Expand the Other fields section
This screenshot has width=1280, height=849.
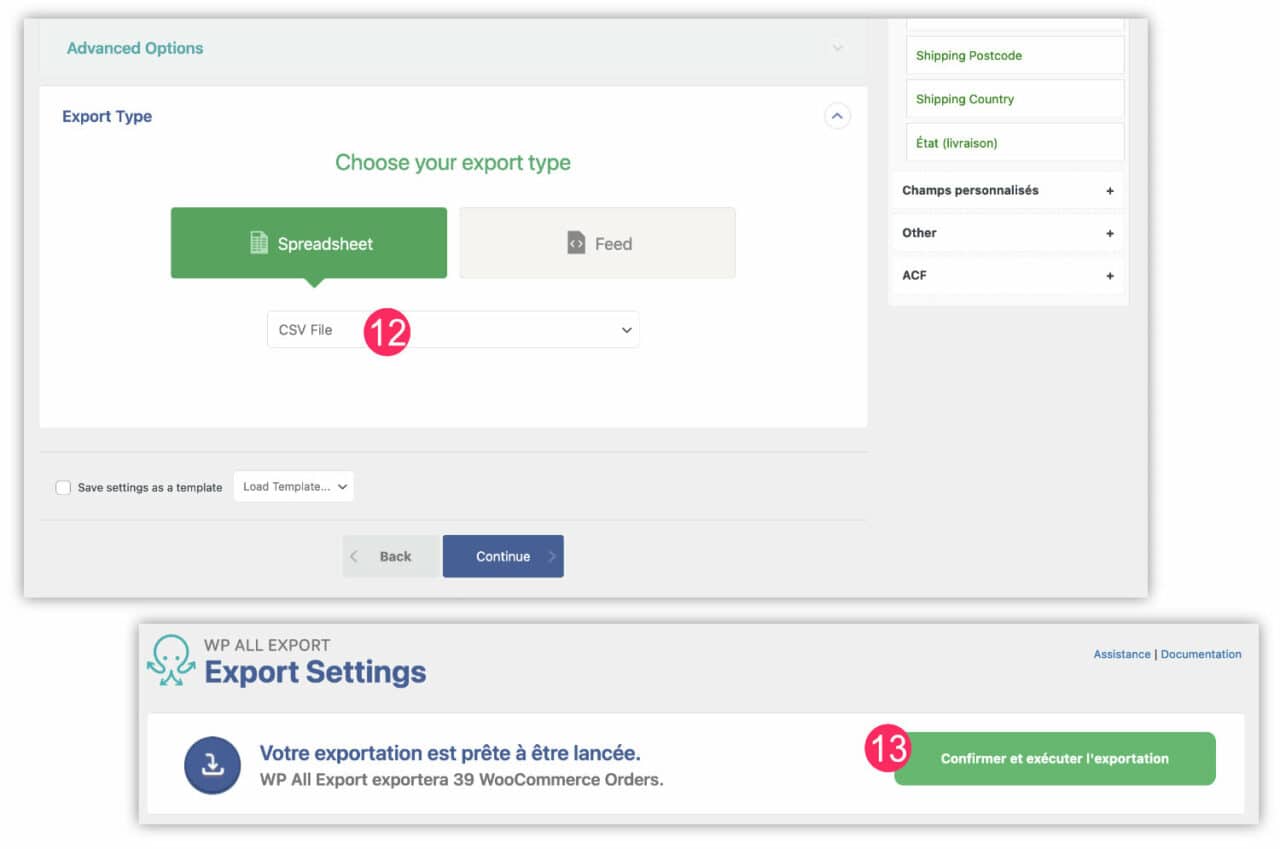point(1110,232)
